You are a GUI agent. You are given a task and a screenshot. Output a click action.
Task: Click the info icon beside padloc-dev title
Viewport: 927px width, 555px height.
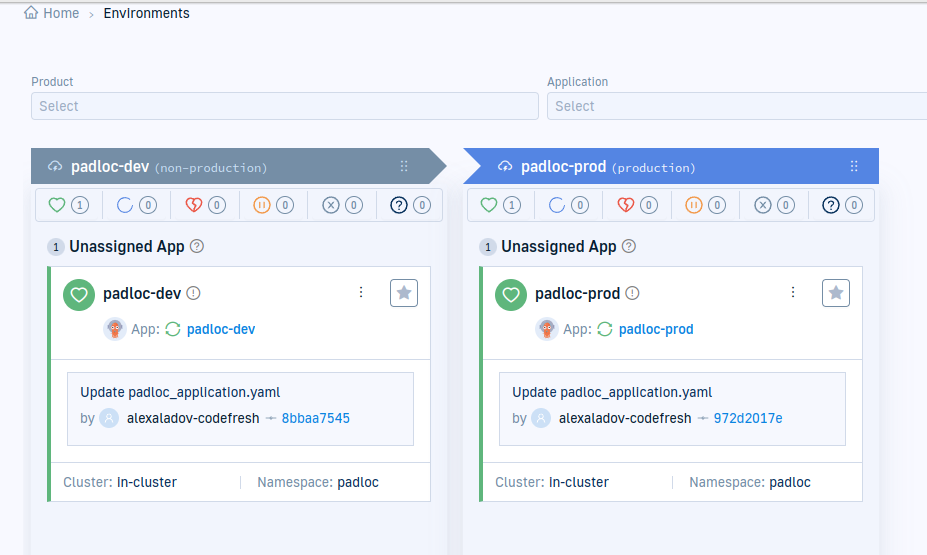(x=194, y=294)
